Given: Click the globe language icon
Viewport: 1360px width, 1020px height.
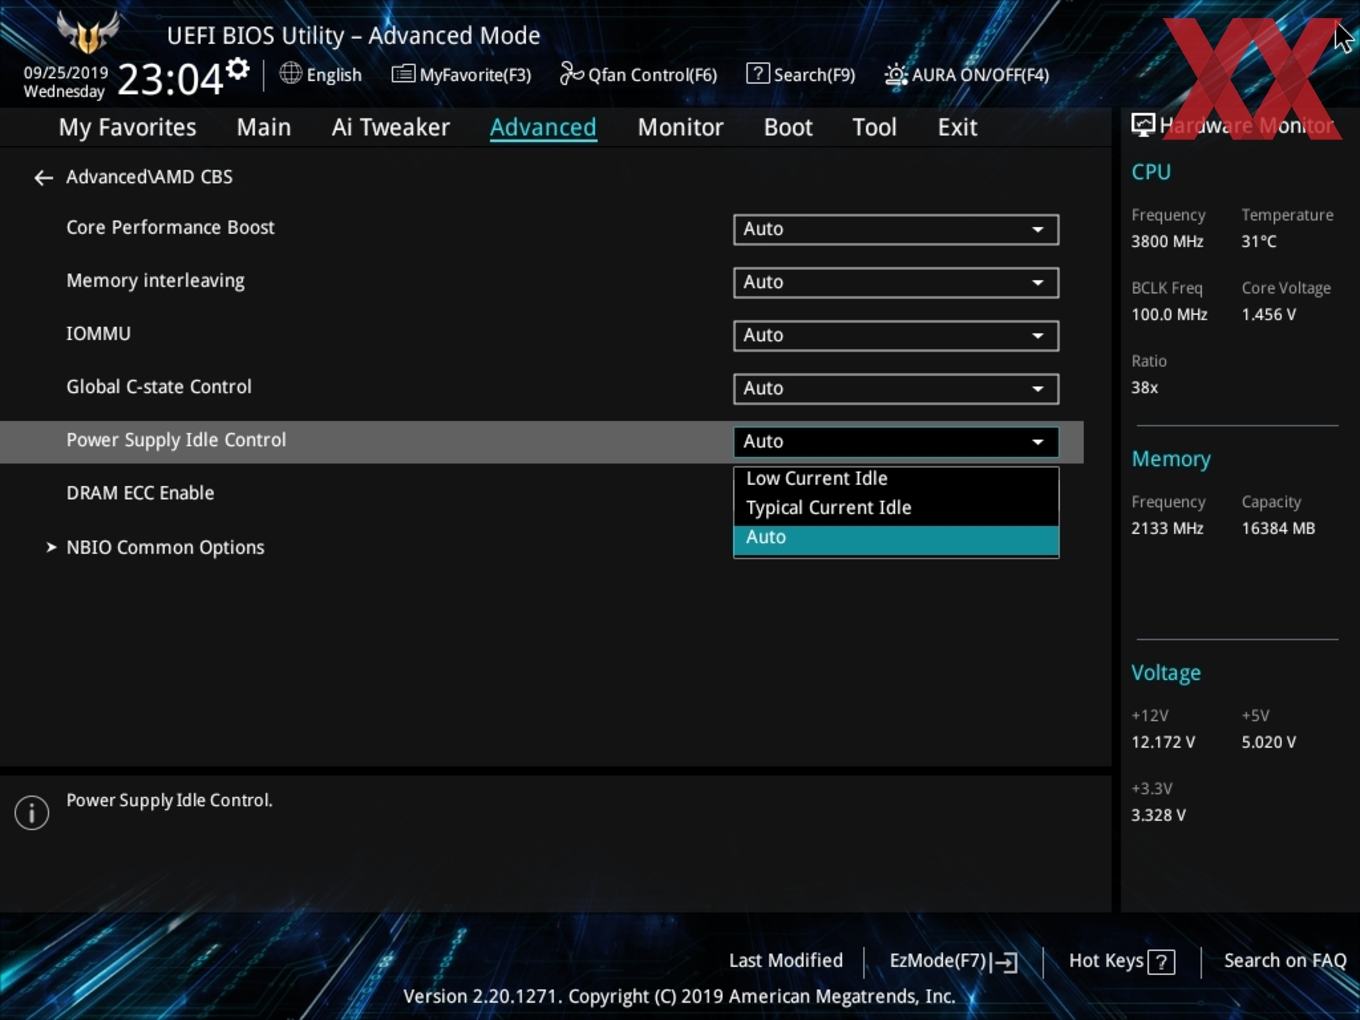Looking at the screenshot, I should click(290, 73).
